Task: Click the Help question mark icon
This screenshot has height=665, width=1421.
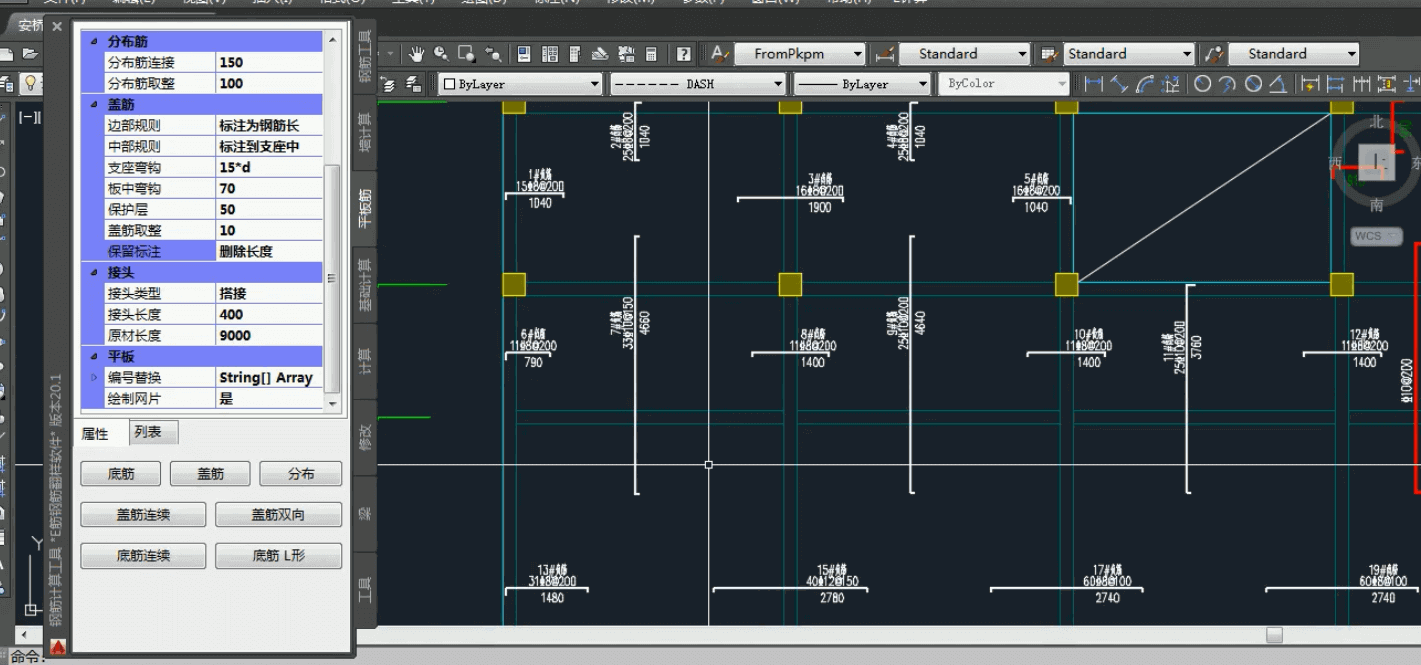Action: 684,54
